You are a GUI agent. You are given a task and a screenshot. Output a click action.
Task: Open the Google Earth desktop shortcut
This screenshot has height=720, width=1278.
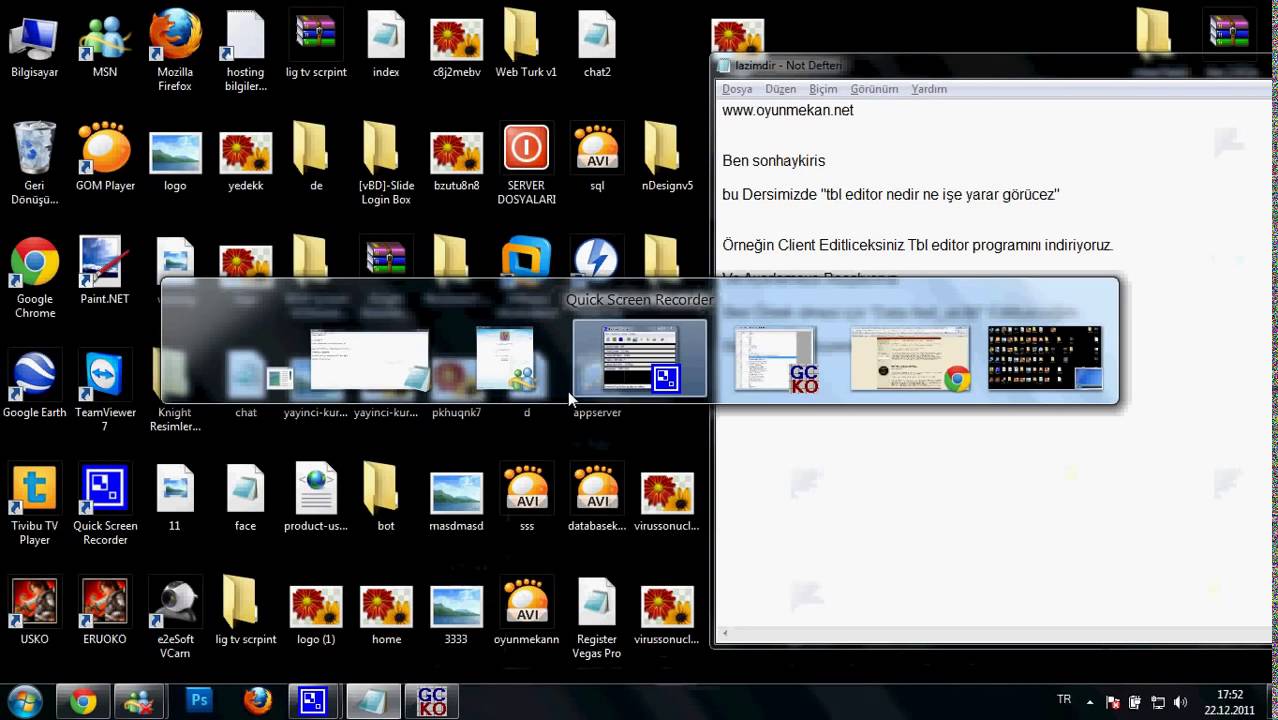(34, 384)
